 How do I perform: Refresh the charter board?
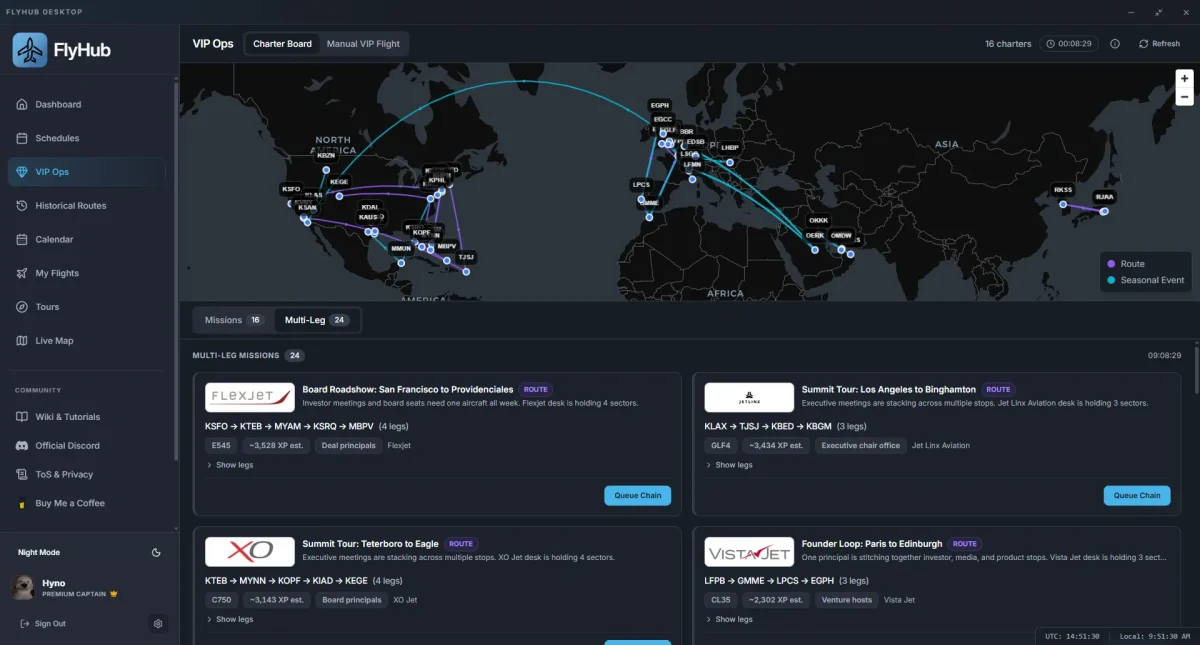click(1158, 44)
